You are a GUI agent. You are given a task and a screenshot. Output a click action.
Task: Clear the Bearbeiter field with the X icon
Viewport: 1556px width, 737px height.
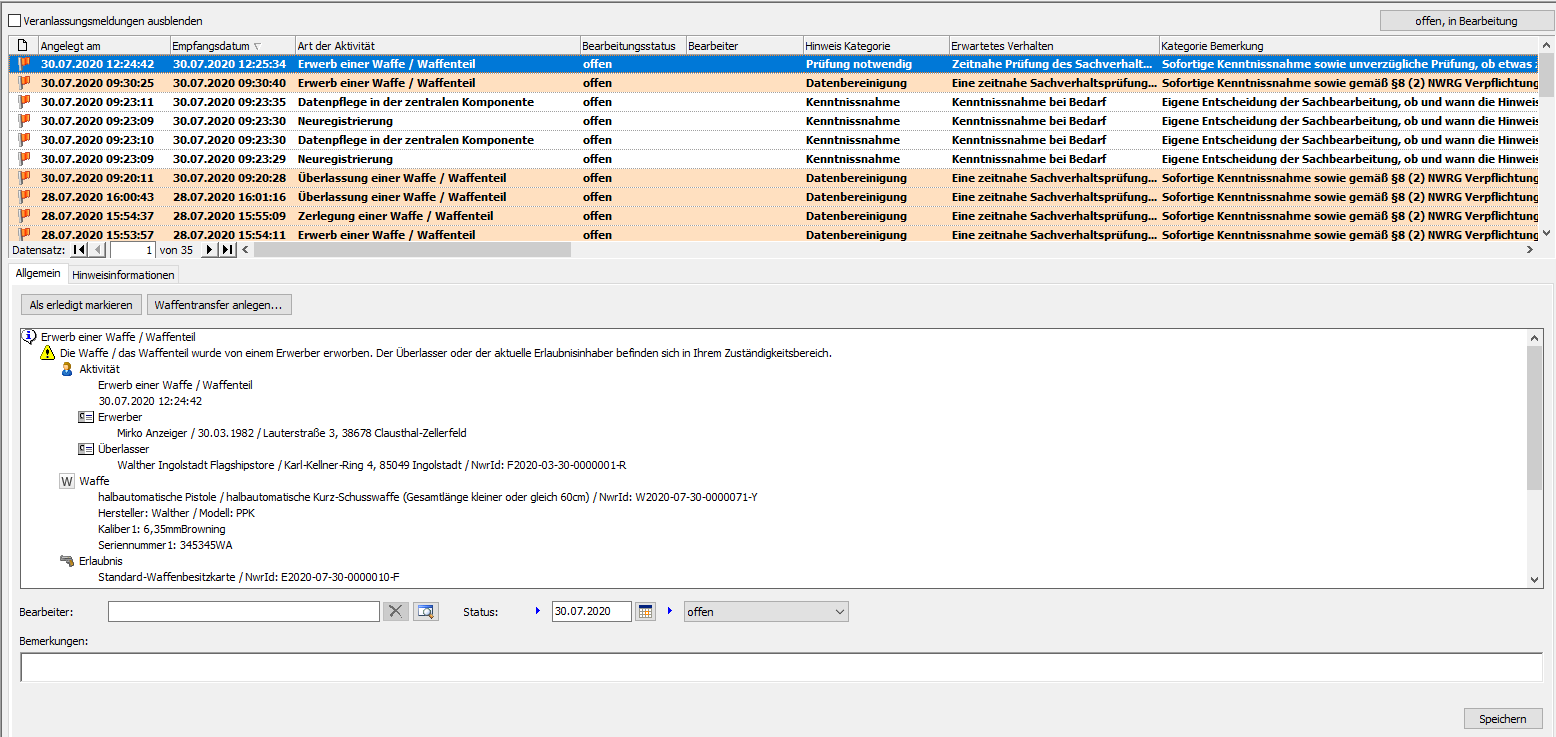click(x=397, y=611)
